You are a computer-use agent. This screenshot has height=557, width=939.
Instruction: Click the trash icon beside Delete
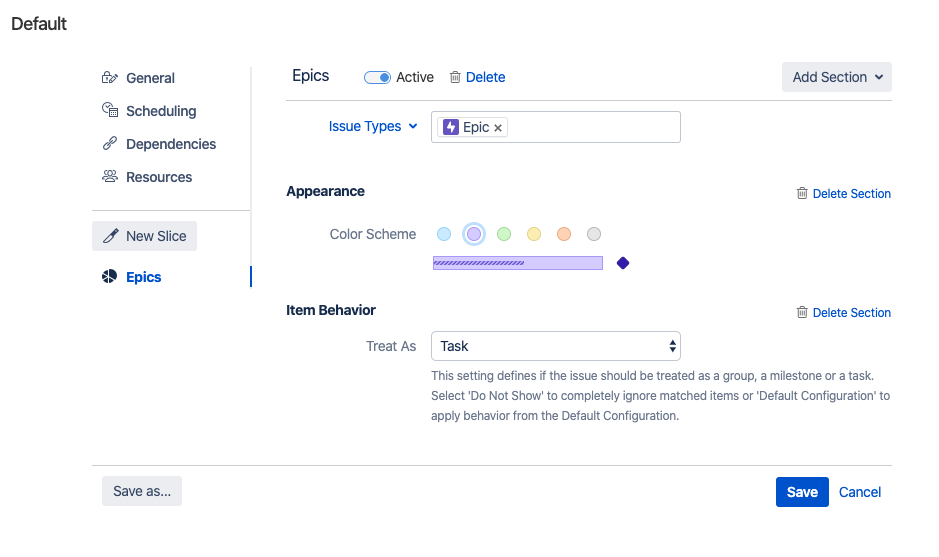(455, 77)
